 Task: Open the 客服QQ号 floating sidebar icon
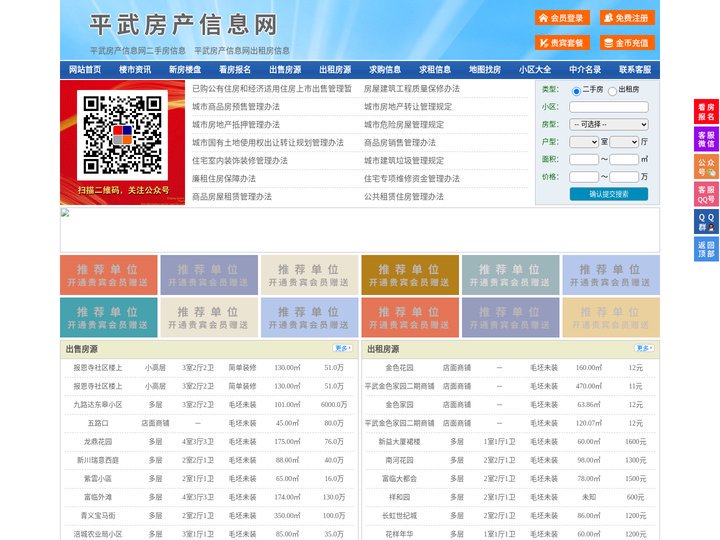706,194
